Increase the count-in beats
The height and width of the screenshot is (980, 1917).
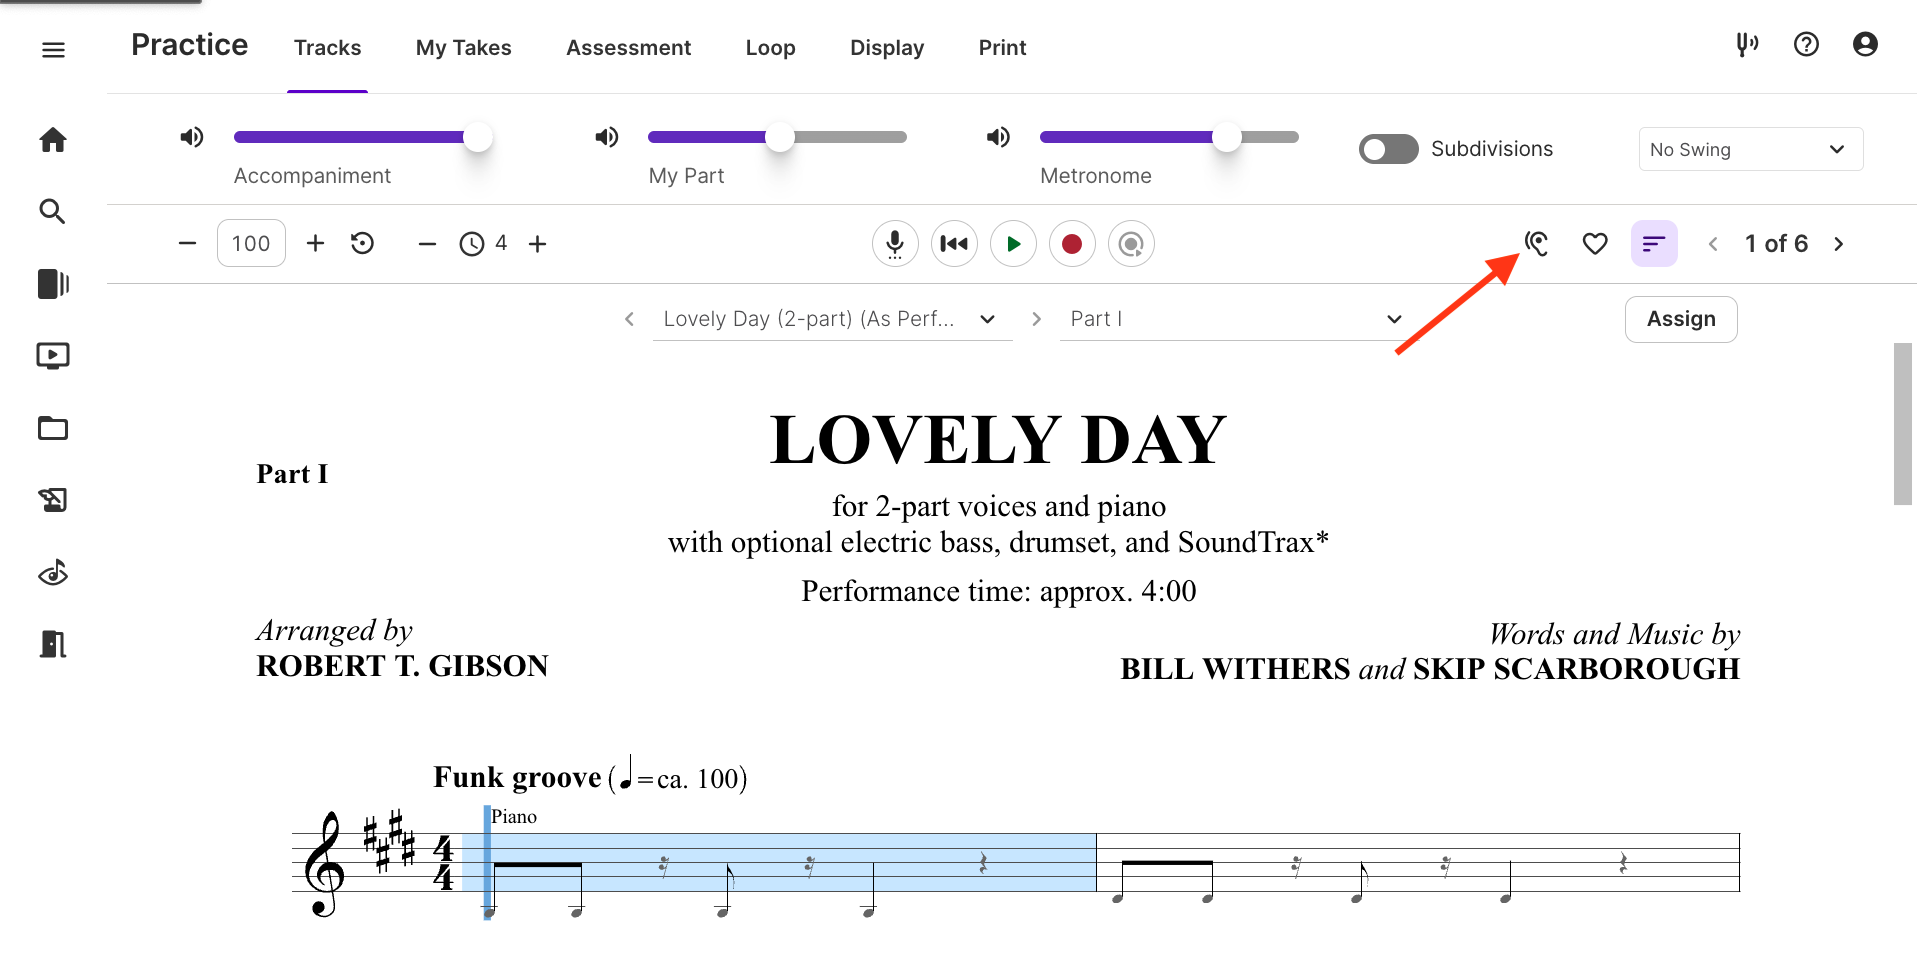pyautogui.click(x=538, y=244)
